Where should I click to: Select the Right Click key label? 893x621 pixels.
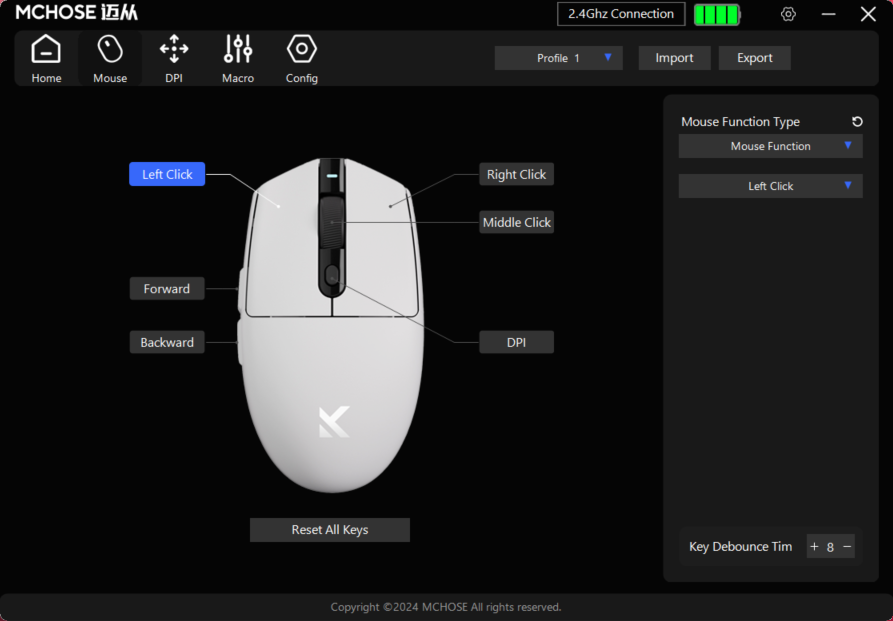tap(517, 174)
